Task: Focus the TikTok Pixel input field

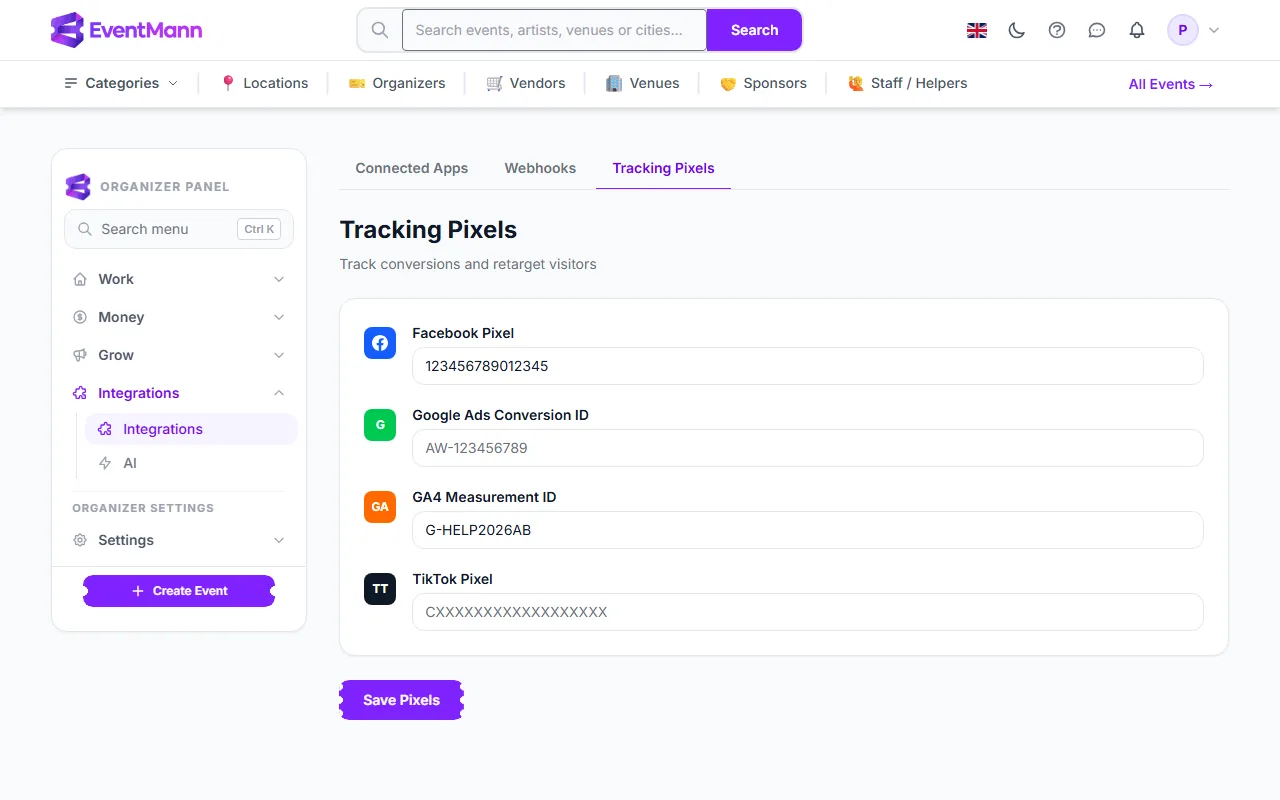Action: (808, 612)
